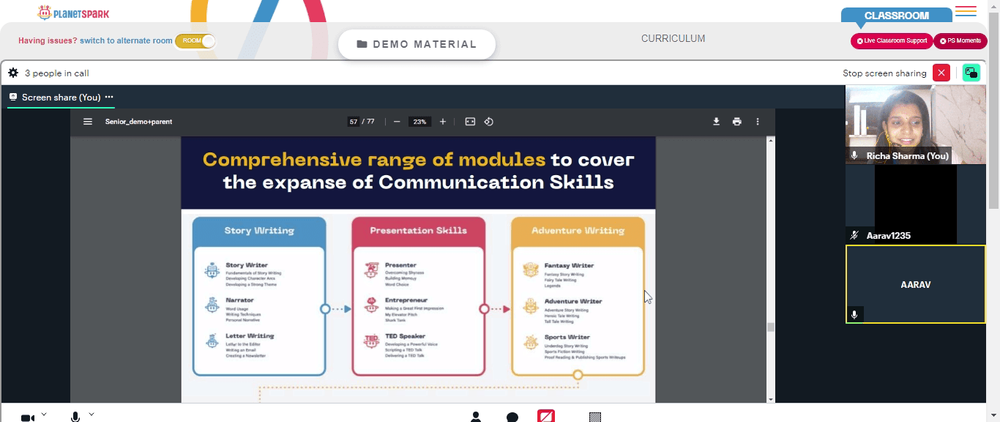Click the PDF vertical scrollbar thumb
Viewport: 1000px width, 422px height.
[x=770, y=327]
